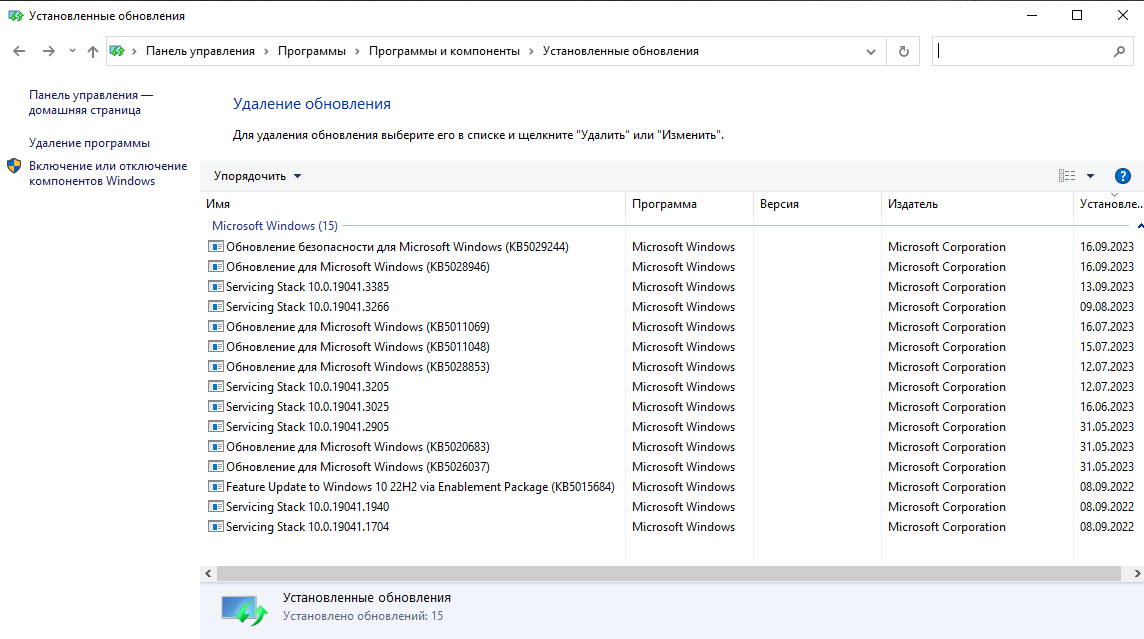The width and height of the screenshot is (1144, 639).
Task: Click the shield icon beside Windows components
Action: point(14,166)
